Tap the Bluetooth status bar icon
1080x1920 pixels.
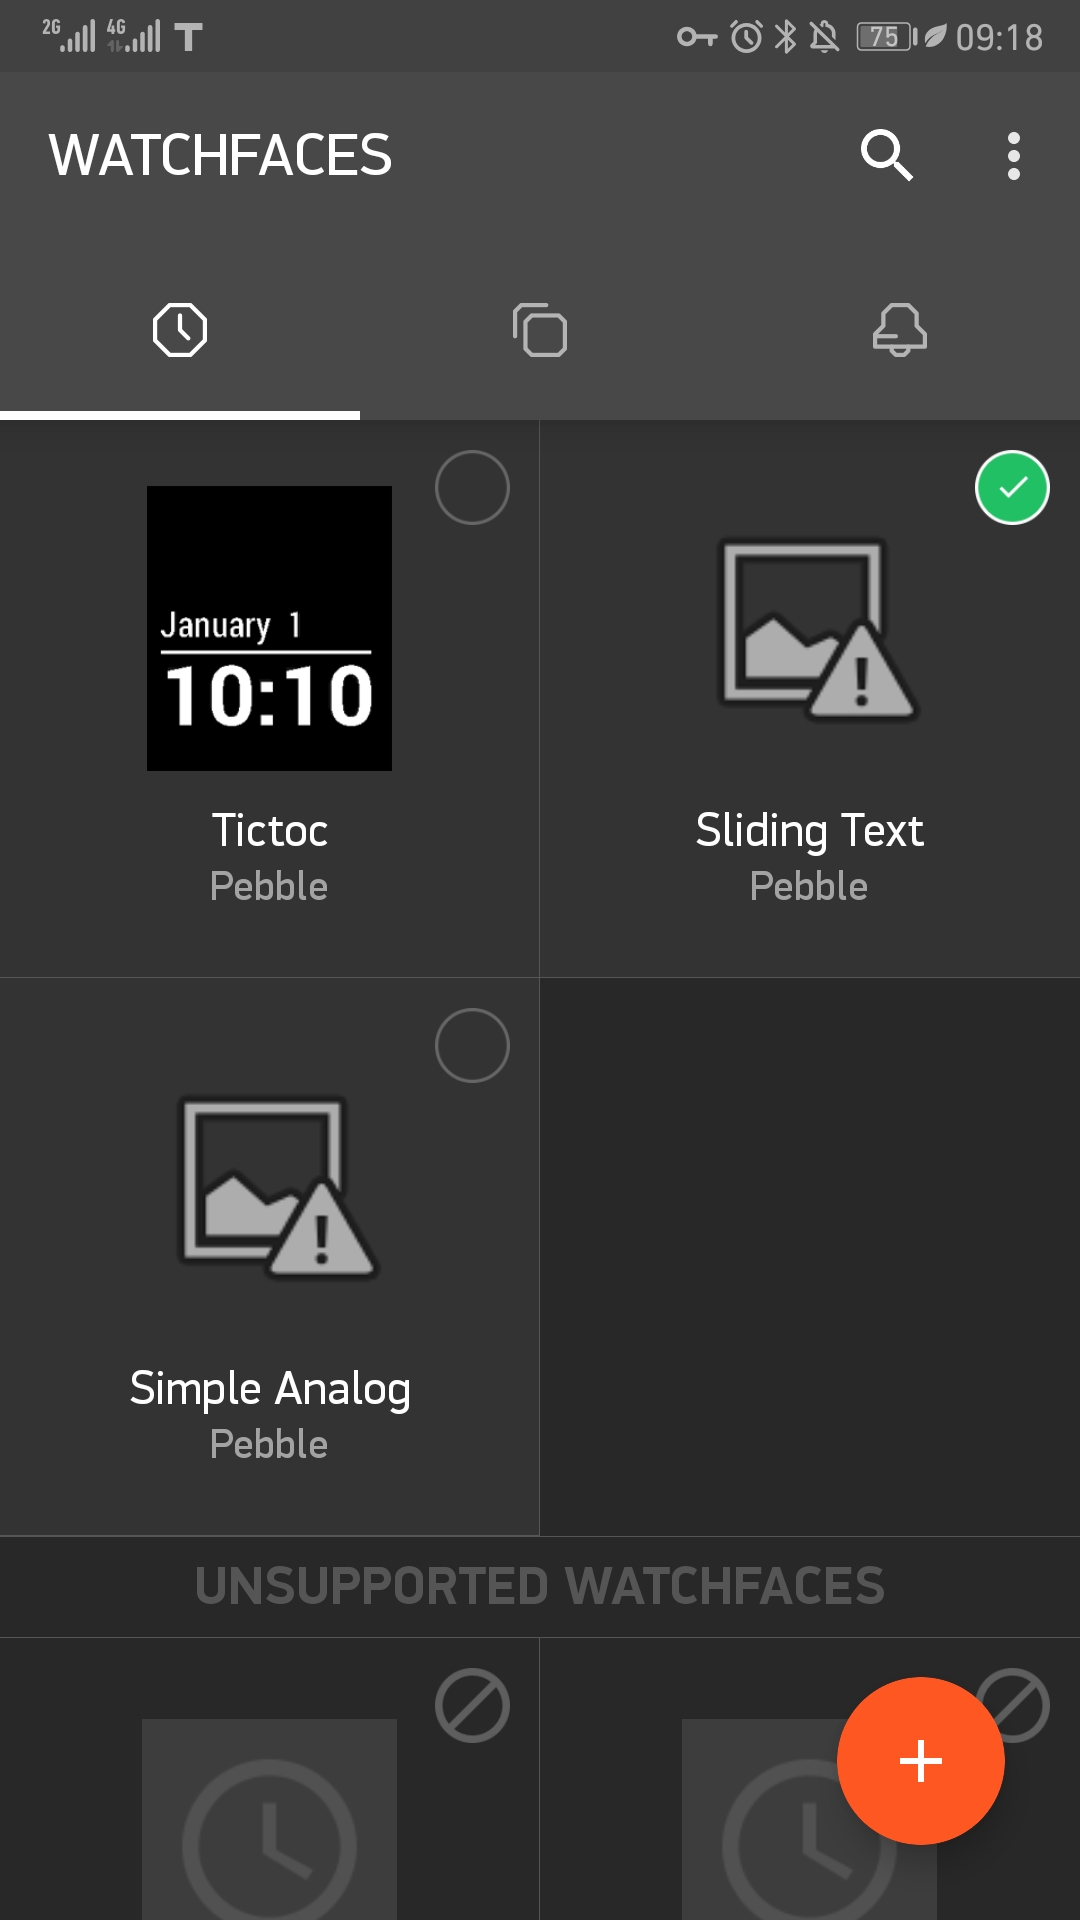click(x=786, y=37)
